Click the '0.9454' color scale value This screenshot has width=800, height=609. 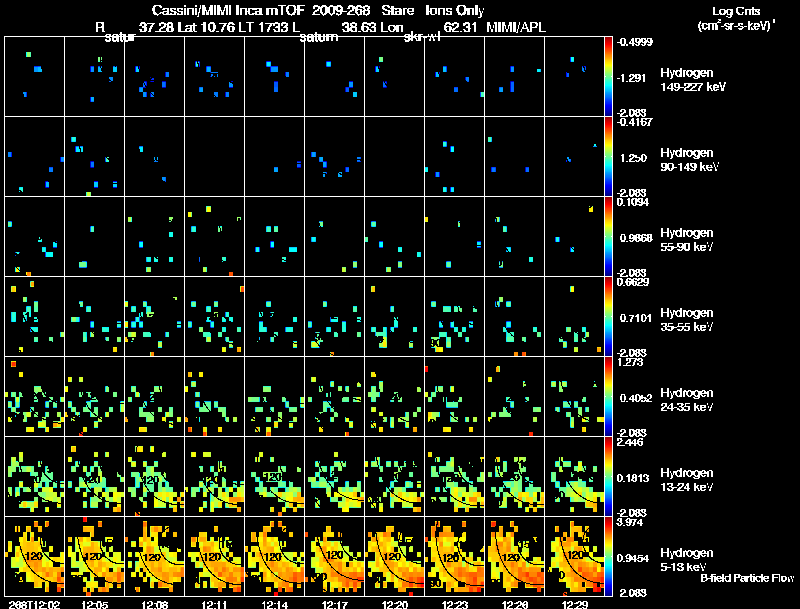(633, 559)
